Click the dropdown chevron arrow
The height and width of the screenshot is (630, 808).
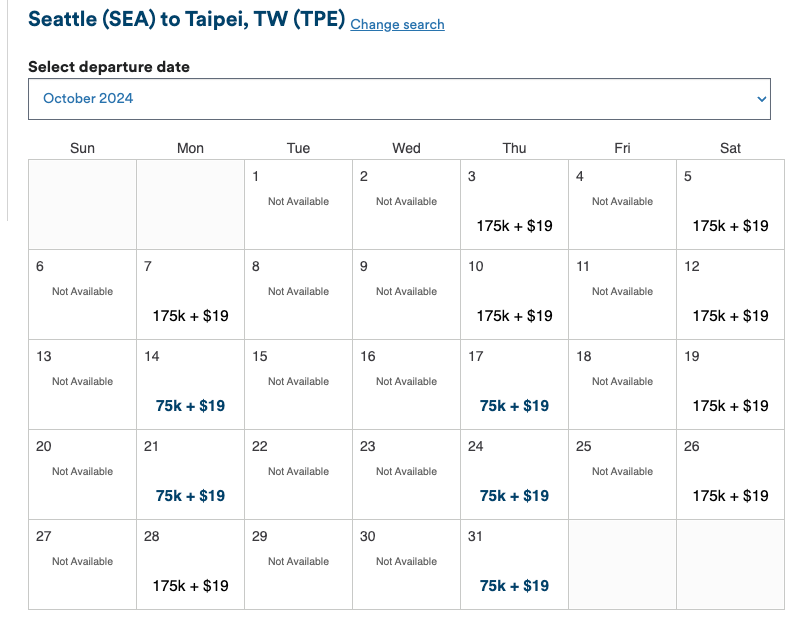click(x=761, y=99)
